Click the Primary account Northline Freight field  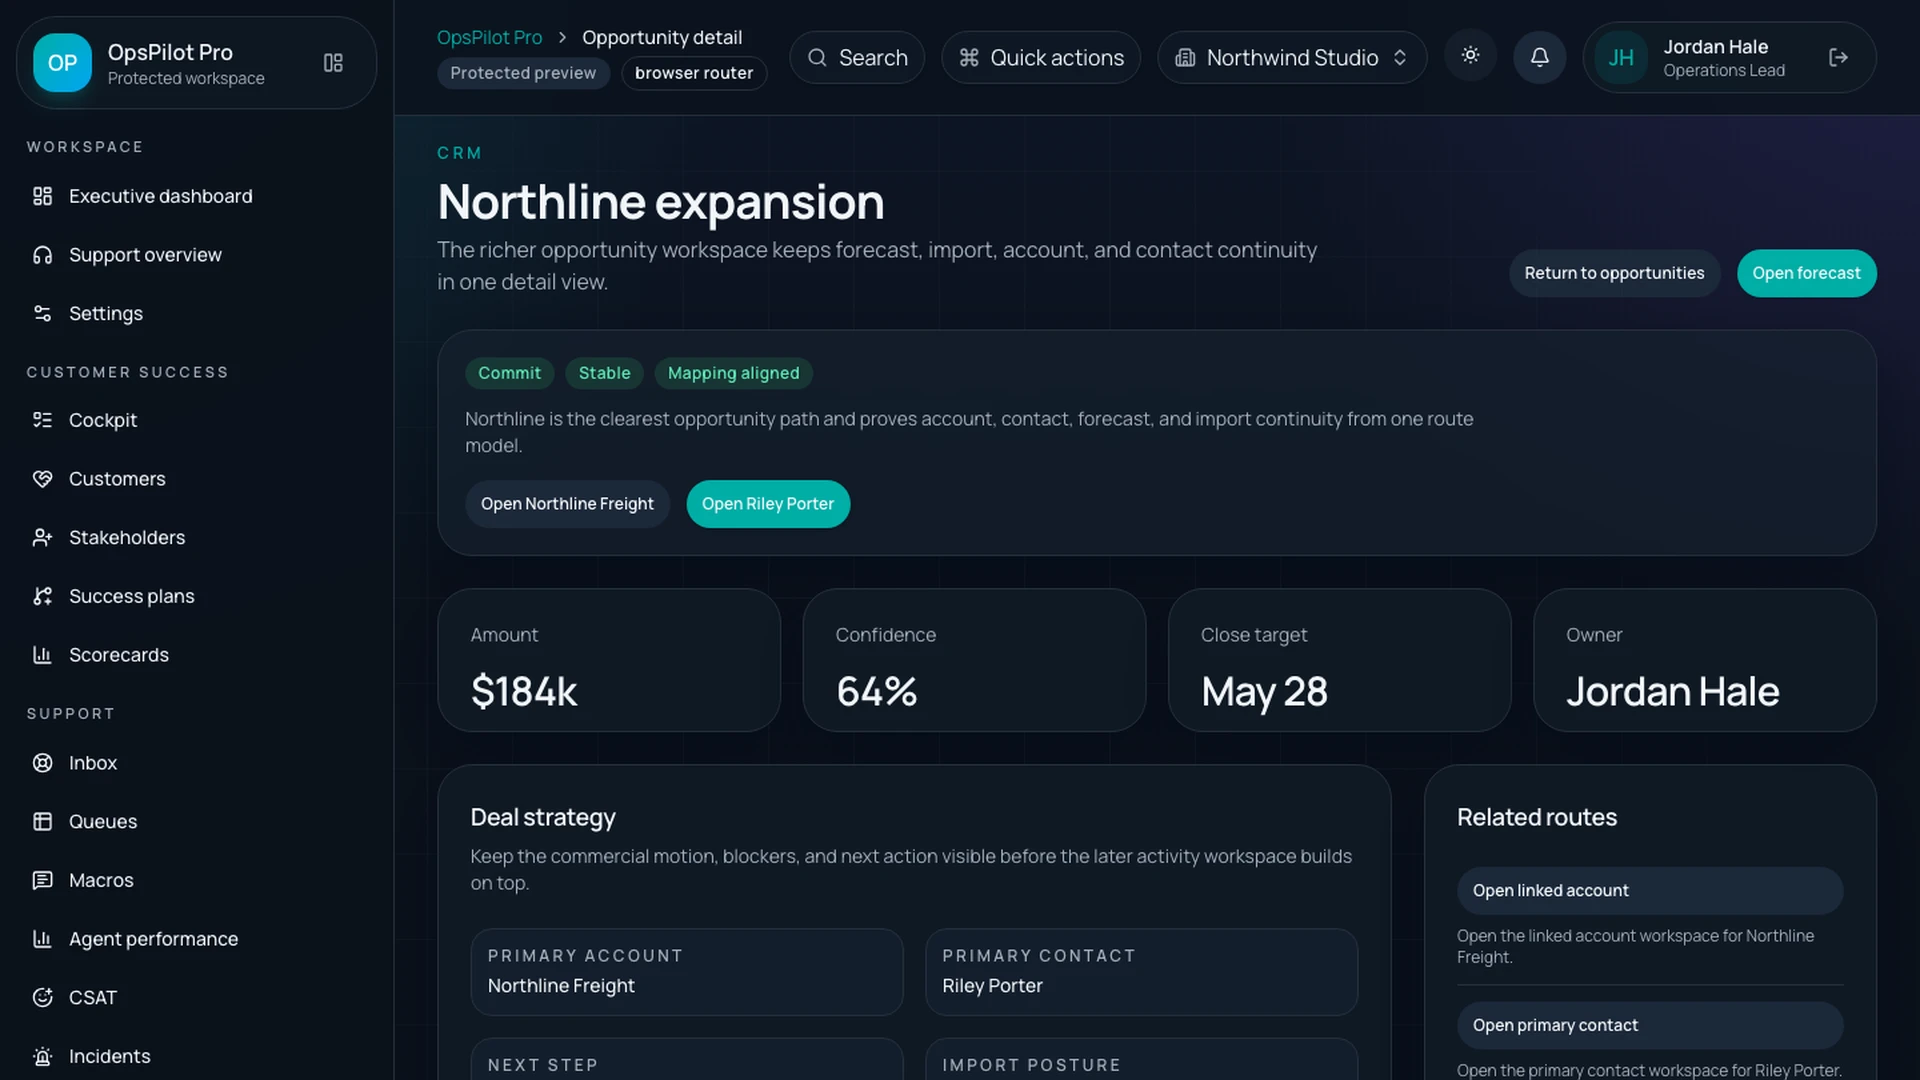coord(687,972)
